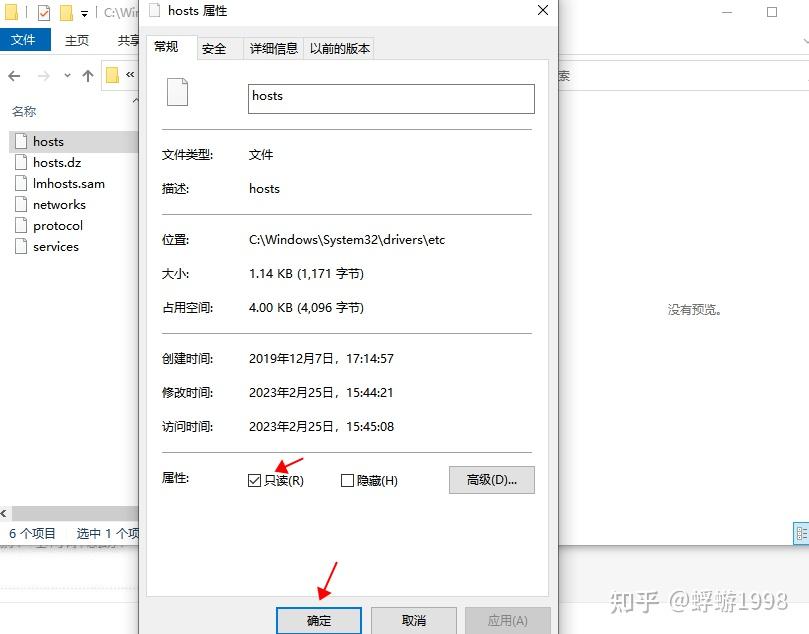Click the horizontal scrollbar left arrow

click(4, 513)
